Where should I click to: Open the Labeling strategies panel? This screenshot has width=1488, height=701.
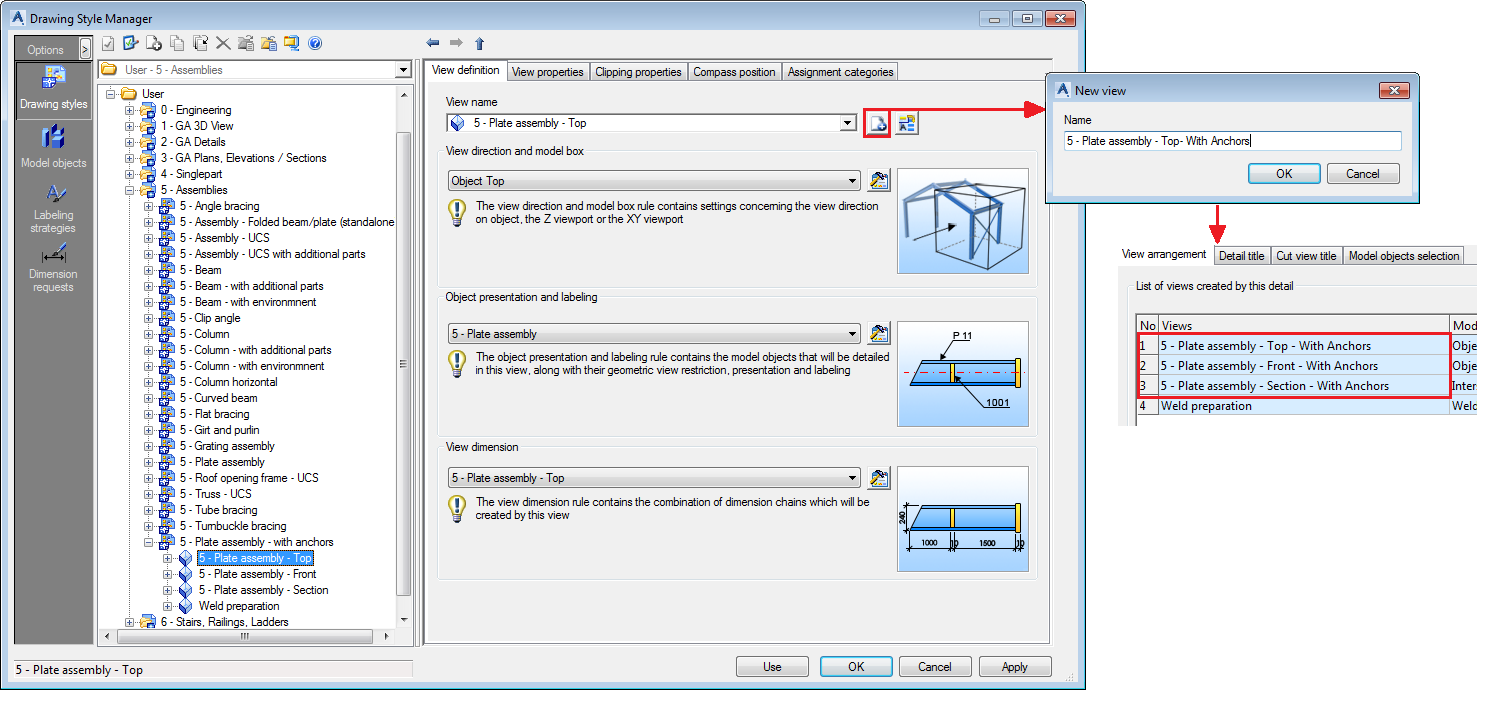(53, 208)
